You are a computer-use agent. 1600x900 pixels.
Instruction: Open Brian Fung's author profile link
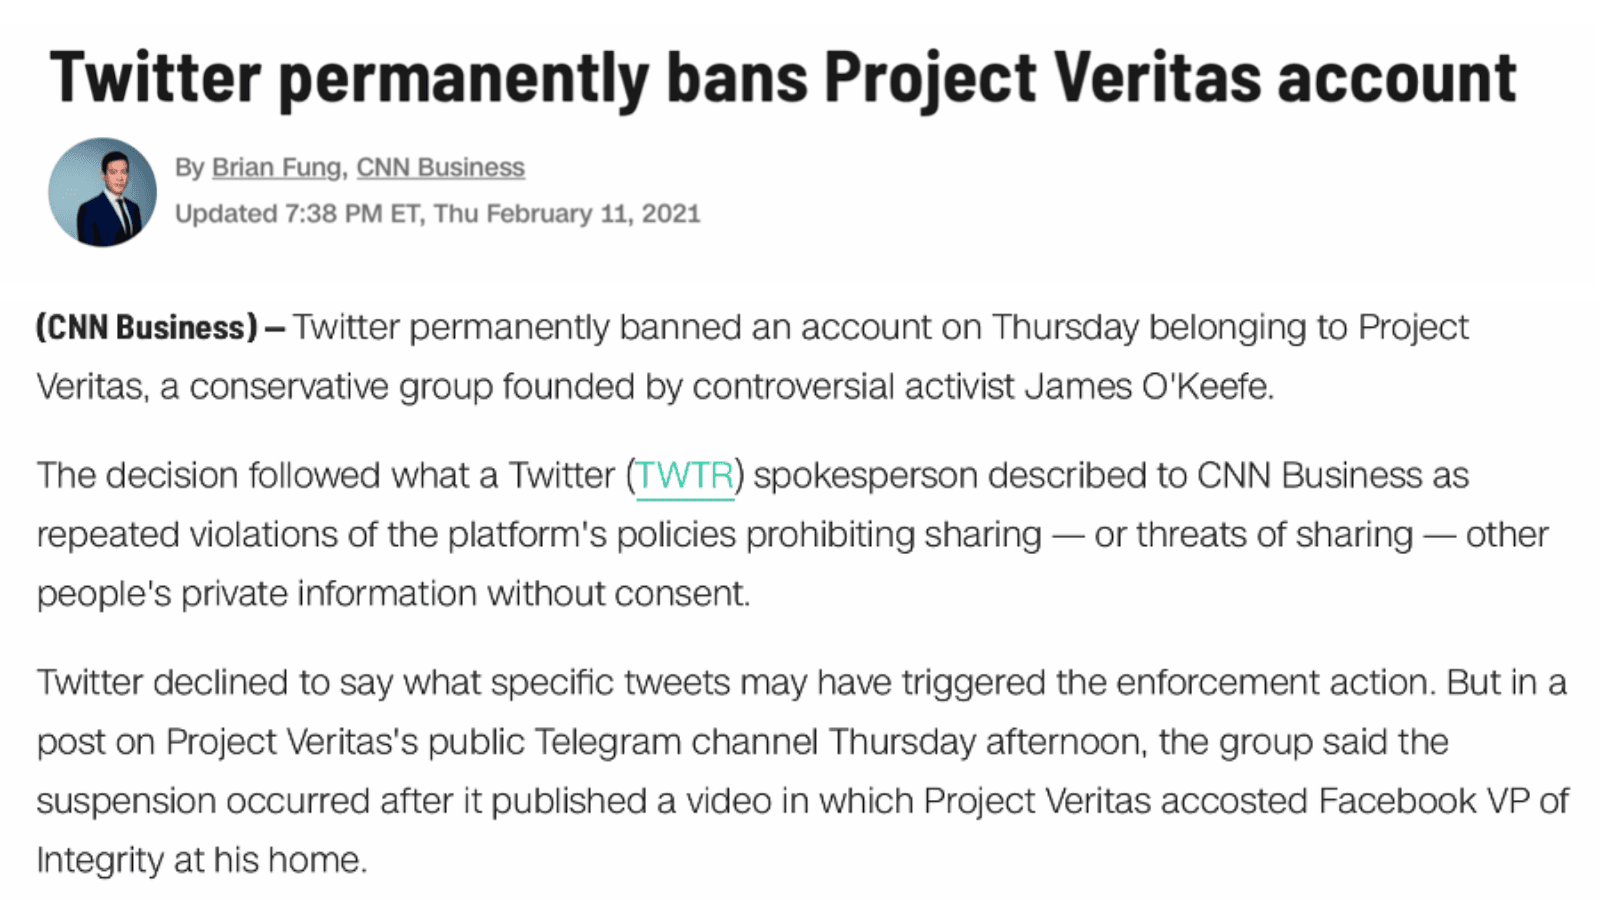pos(276,168)
